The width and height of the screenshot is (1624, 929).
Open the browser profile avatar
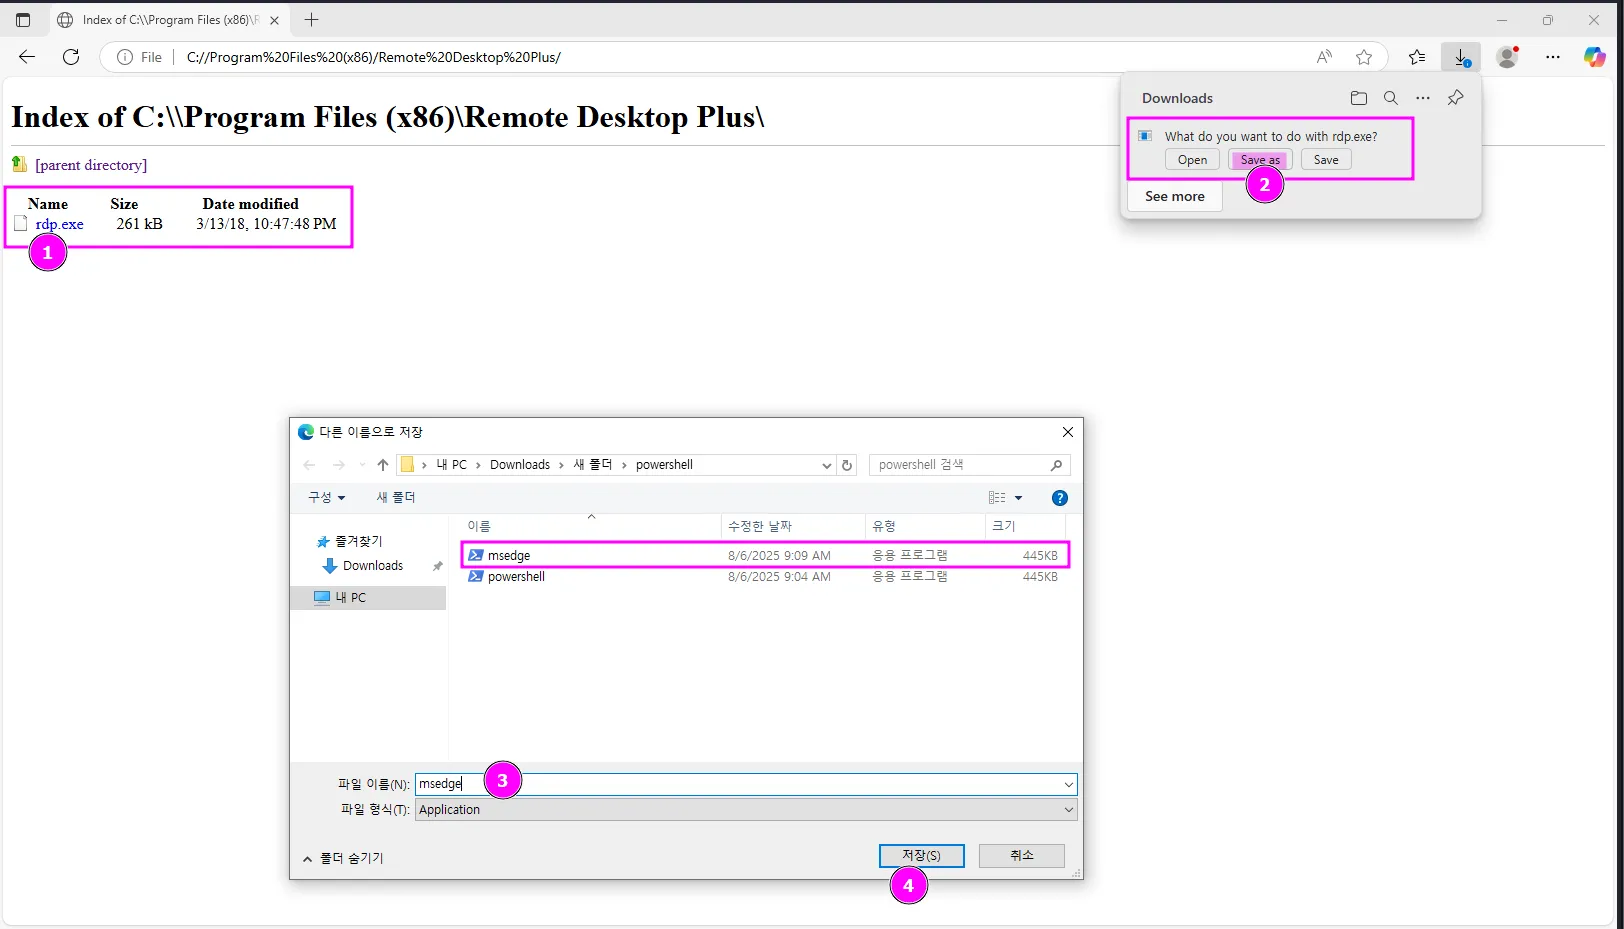[x=1507, y=57]
